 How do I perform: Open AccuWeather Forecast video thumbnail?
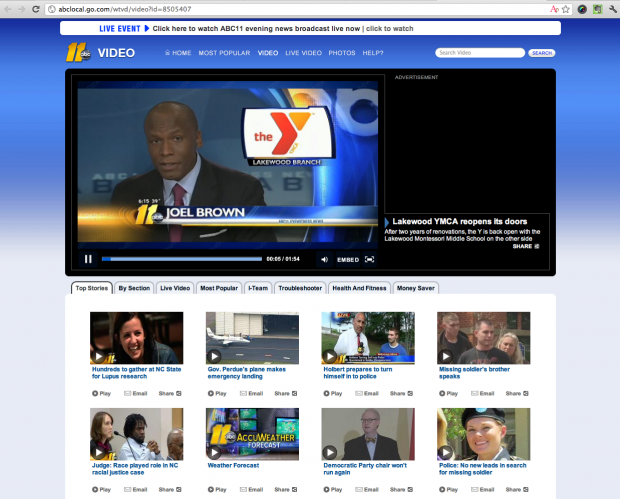click(x=252, y=434)
